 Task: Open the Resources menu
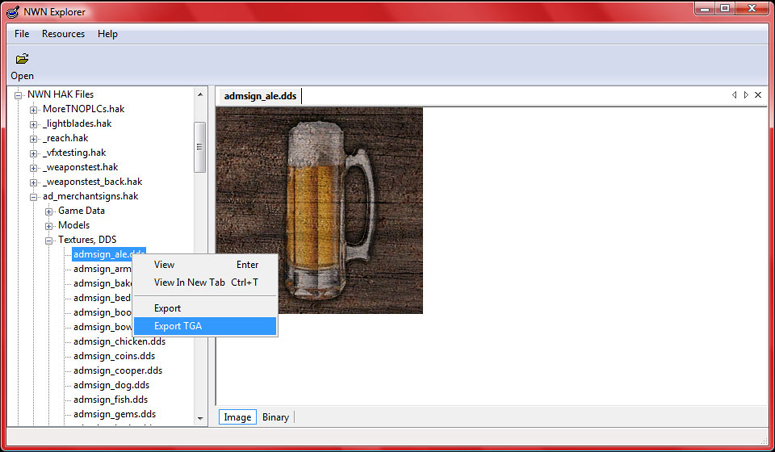click(63, 34)
